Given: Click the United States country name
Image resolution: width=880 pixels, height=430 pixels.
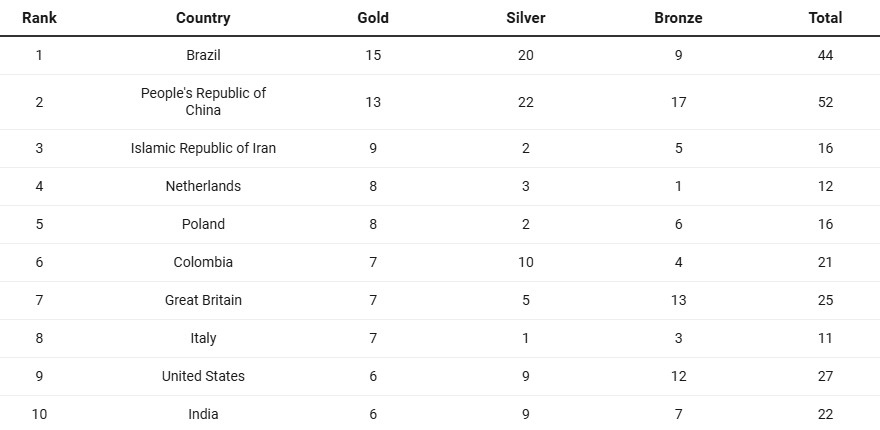Looking at the screenshot, I should point(203,376).
